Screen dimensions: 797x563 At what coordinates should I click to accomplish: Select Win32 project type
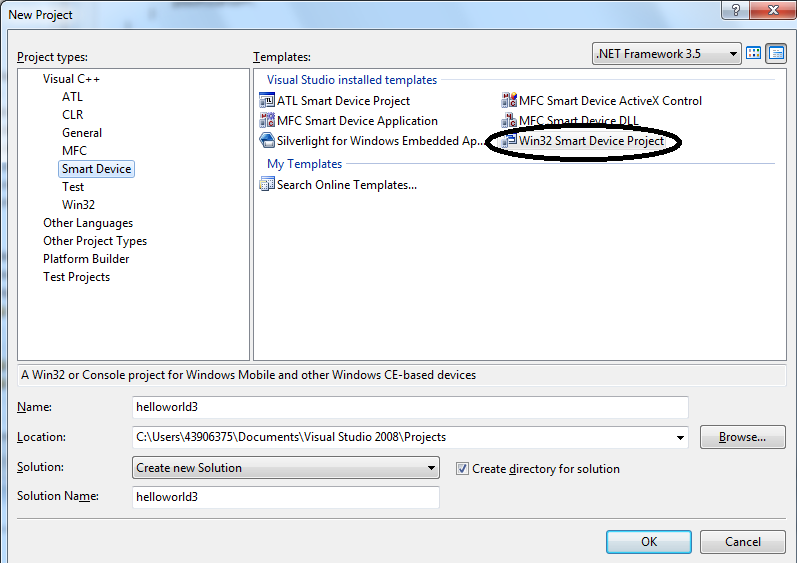pos(78,205)
